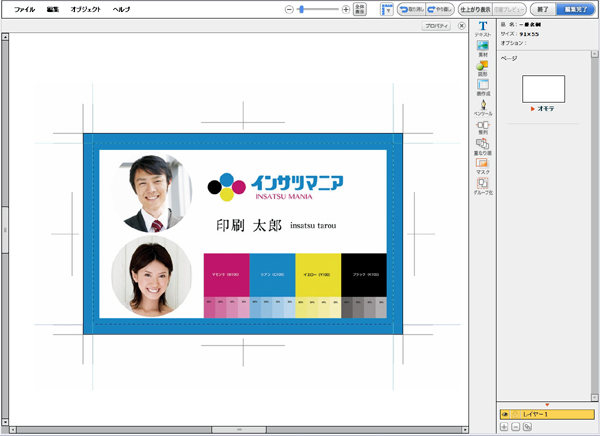Delete layer with the minus button

515,427
